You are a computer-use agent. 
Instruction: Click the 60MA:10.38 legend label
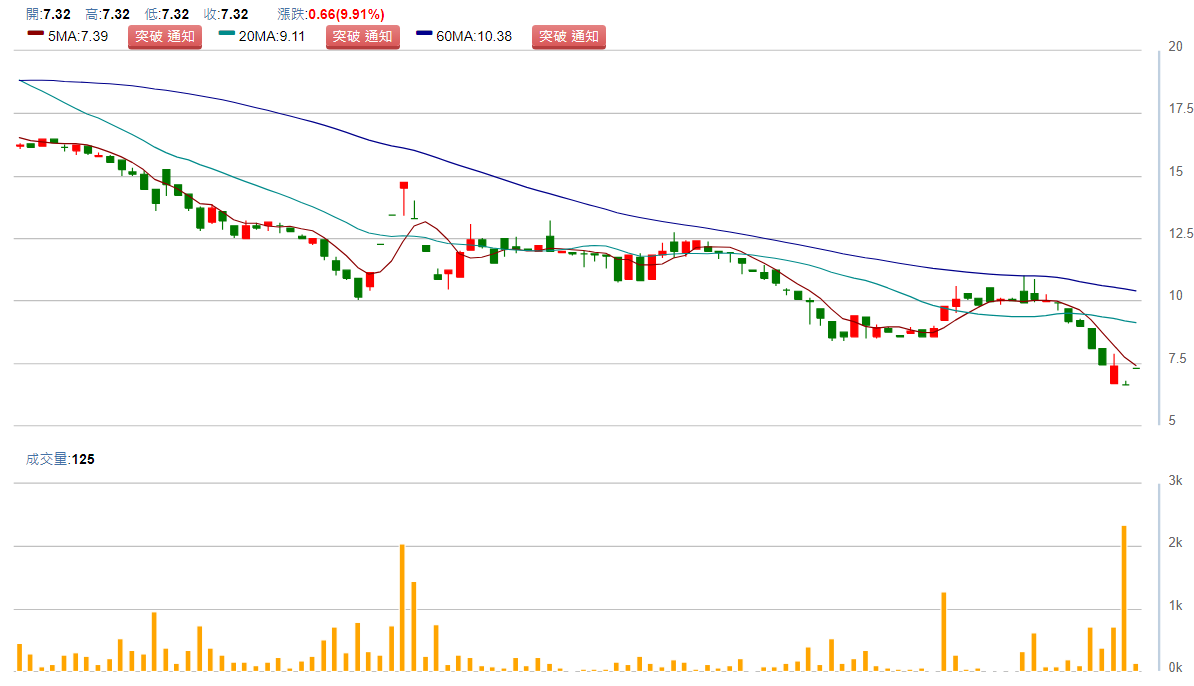[x=474, y=37]
